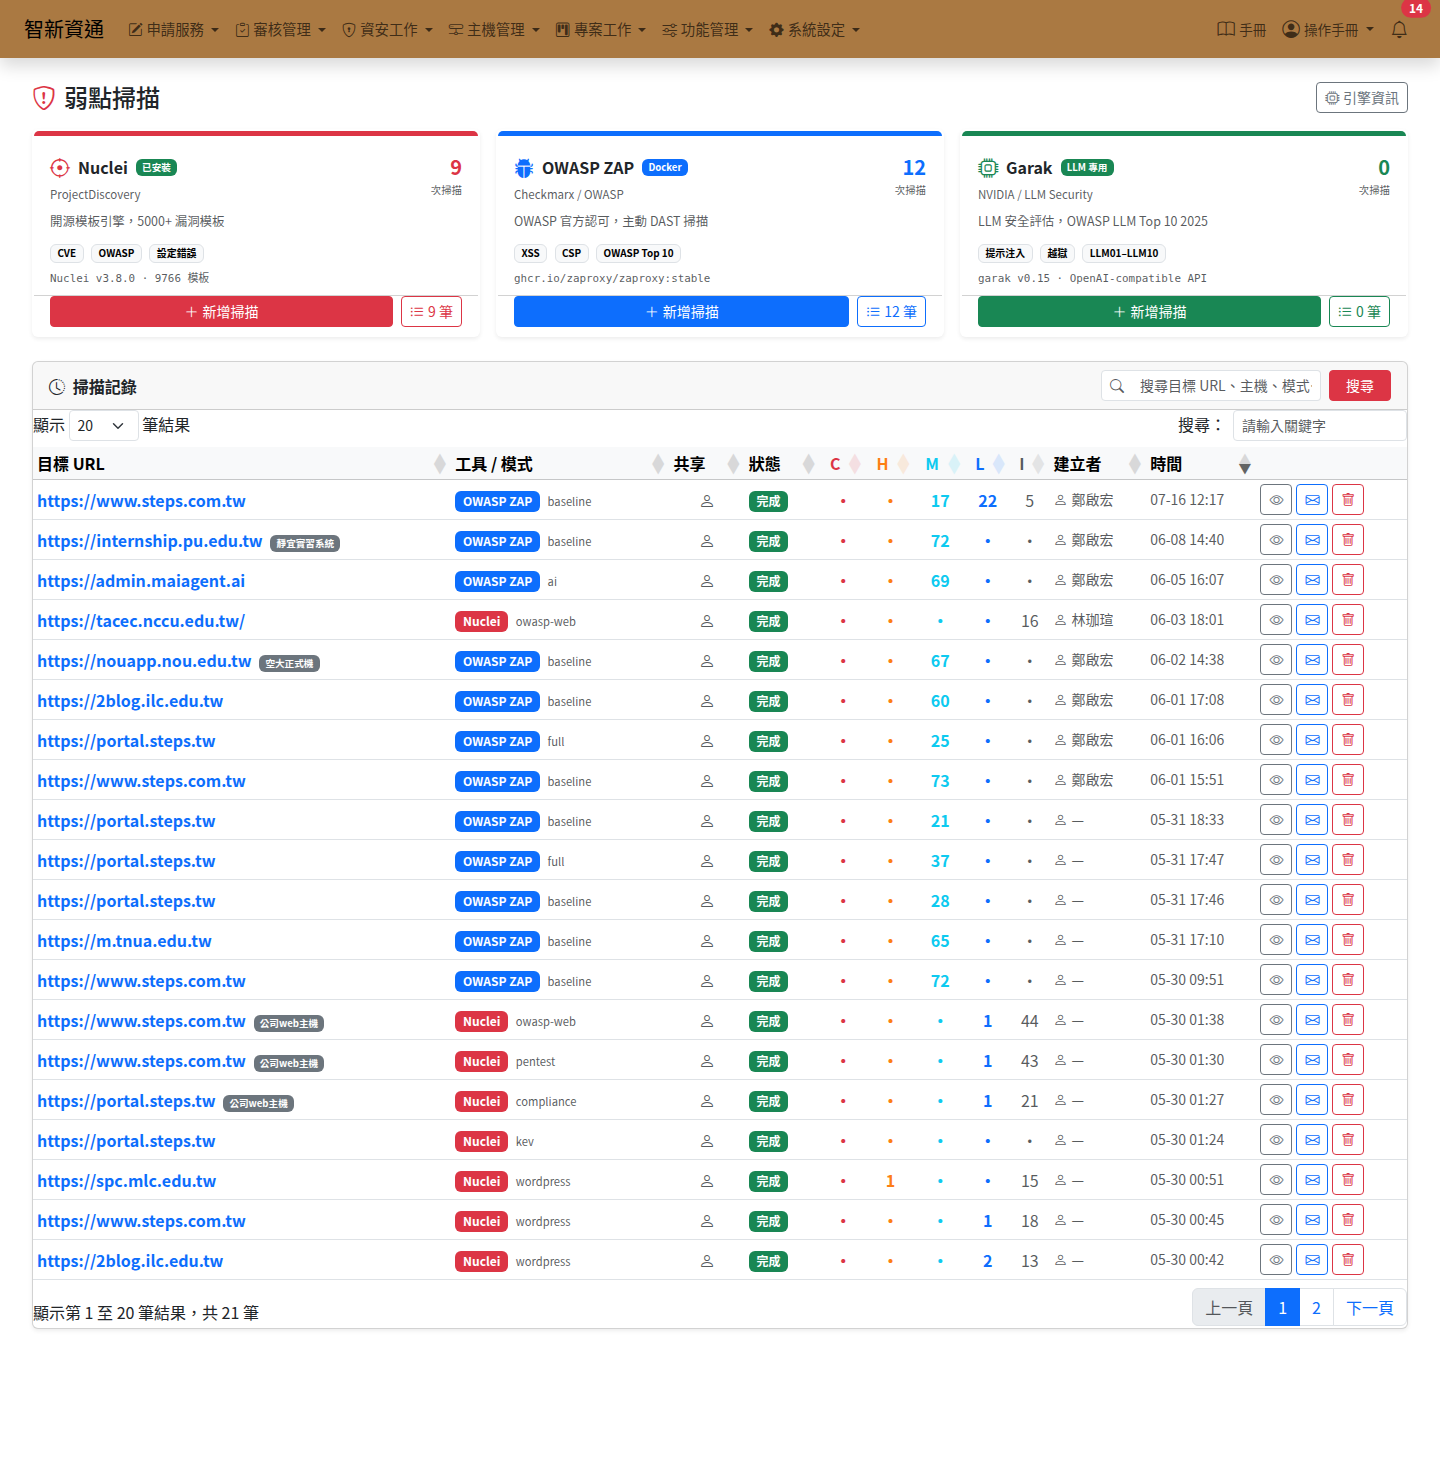Image resolution: width=1440 pixels, height=1461 pixels.
Task: Open the https://admin.maiagent.ai link
Action: [x=141, y=581]
